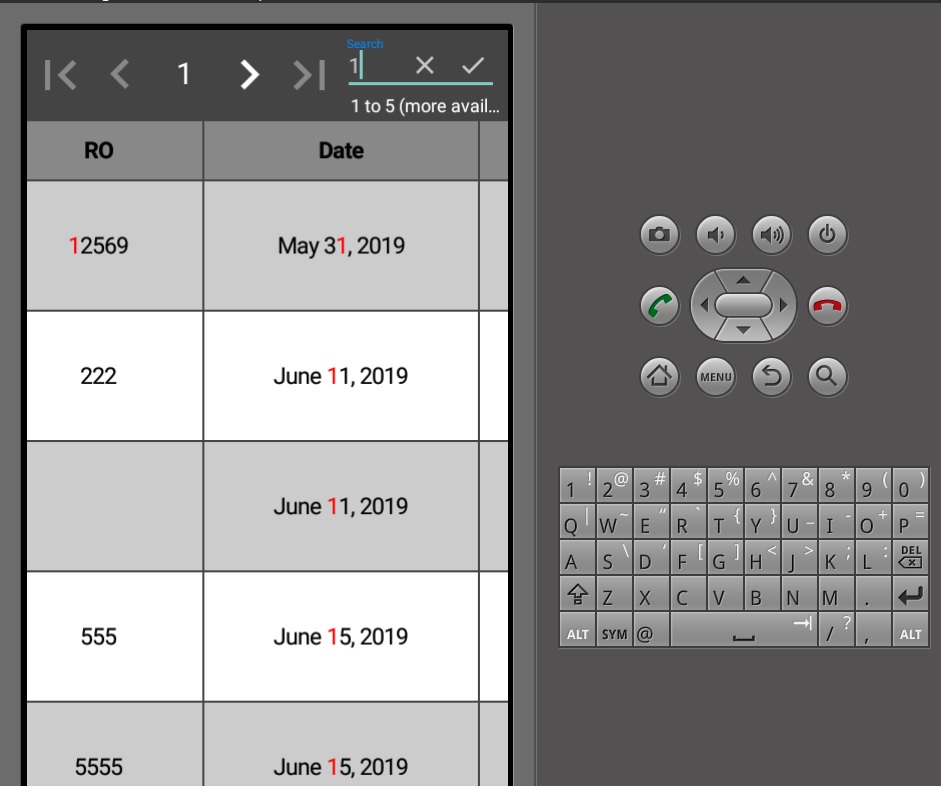Tap the D-pad up arrow
This screenshot has width=941, height=786.
coord(743,280)
